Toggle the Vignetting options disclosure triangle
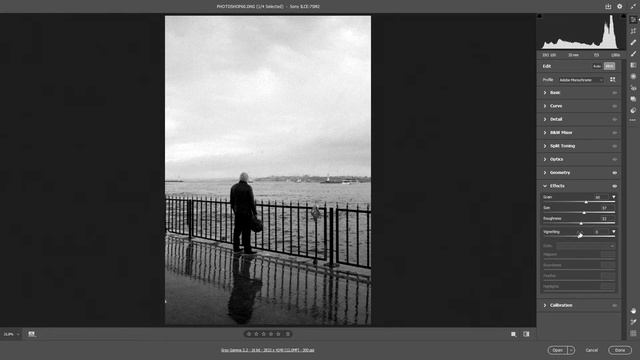The width and height of the screenshot is (640, 360). pyautogui.click(x=613, y=232)
